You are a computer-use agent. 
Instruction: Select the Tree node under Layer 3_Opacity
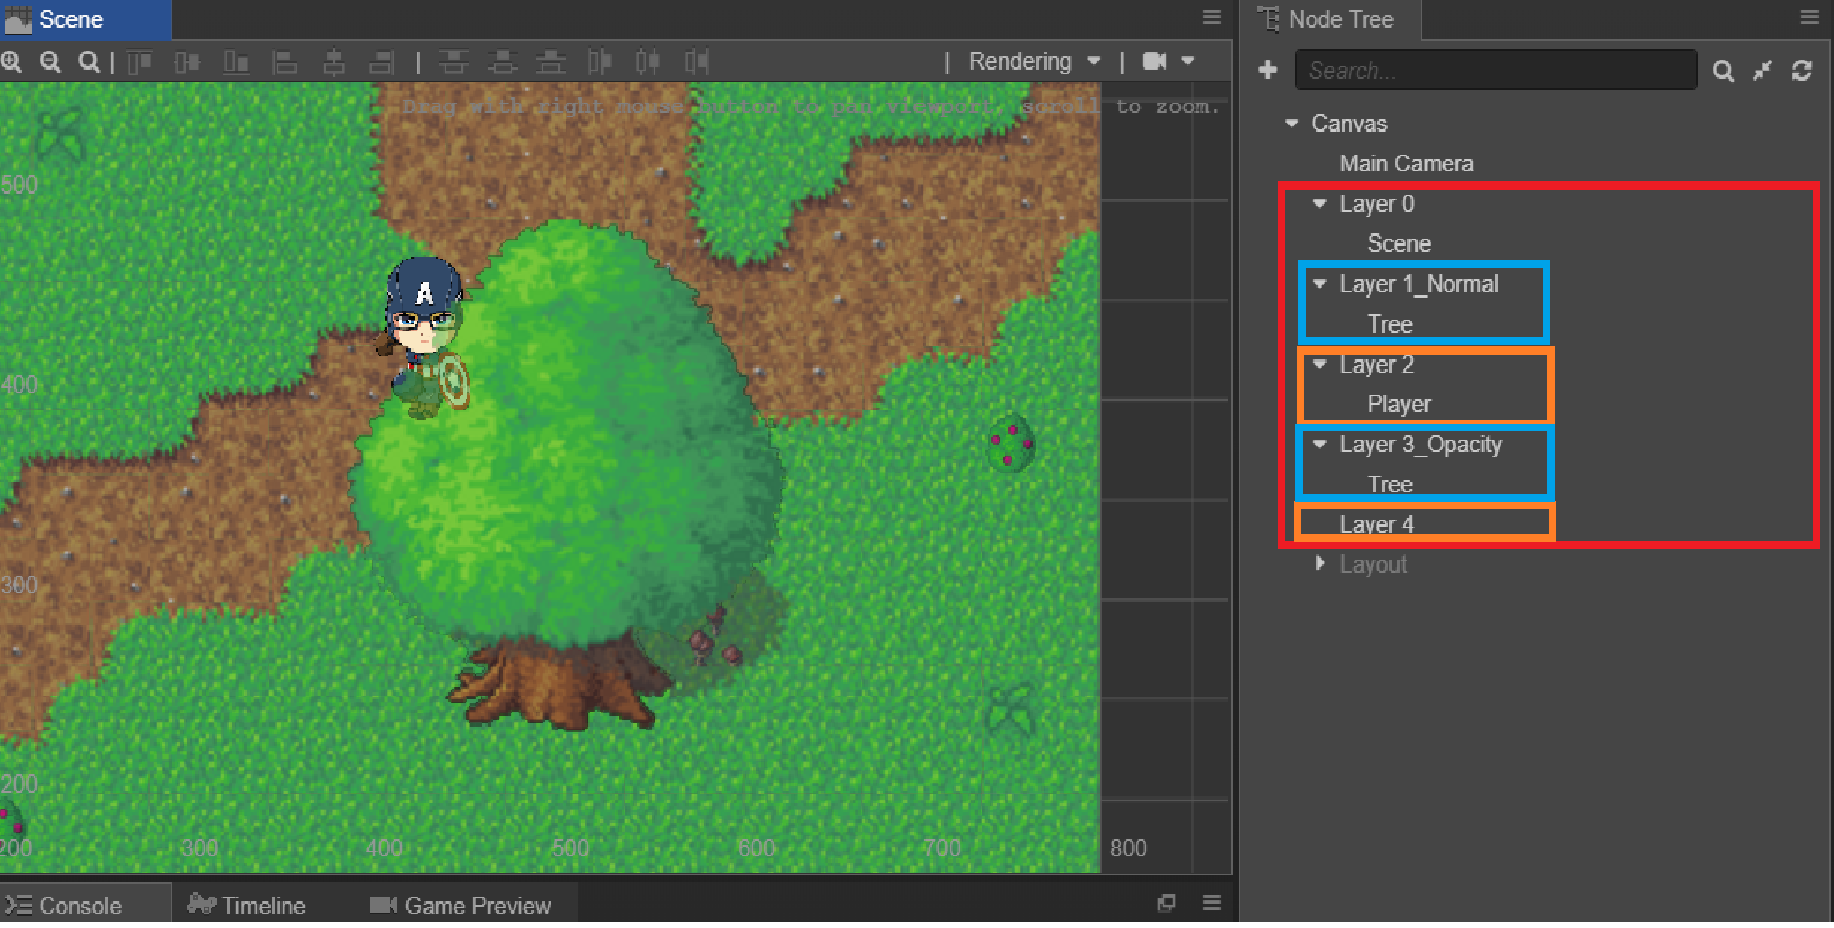(x=1390, y=484)
